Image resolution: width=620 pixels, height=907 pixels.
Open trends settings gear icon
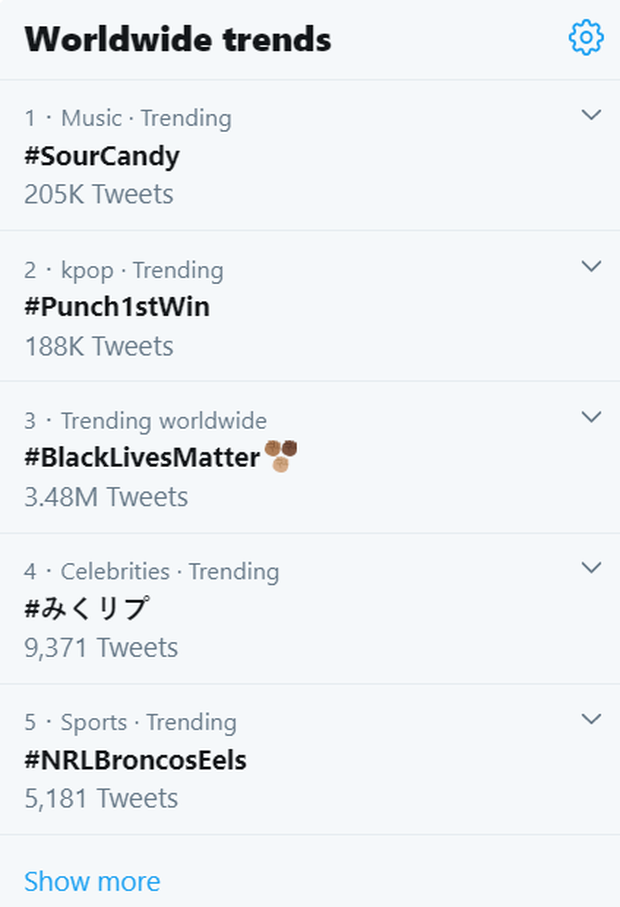click(x=585, y=38)
